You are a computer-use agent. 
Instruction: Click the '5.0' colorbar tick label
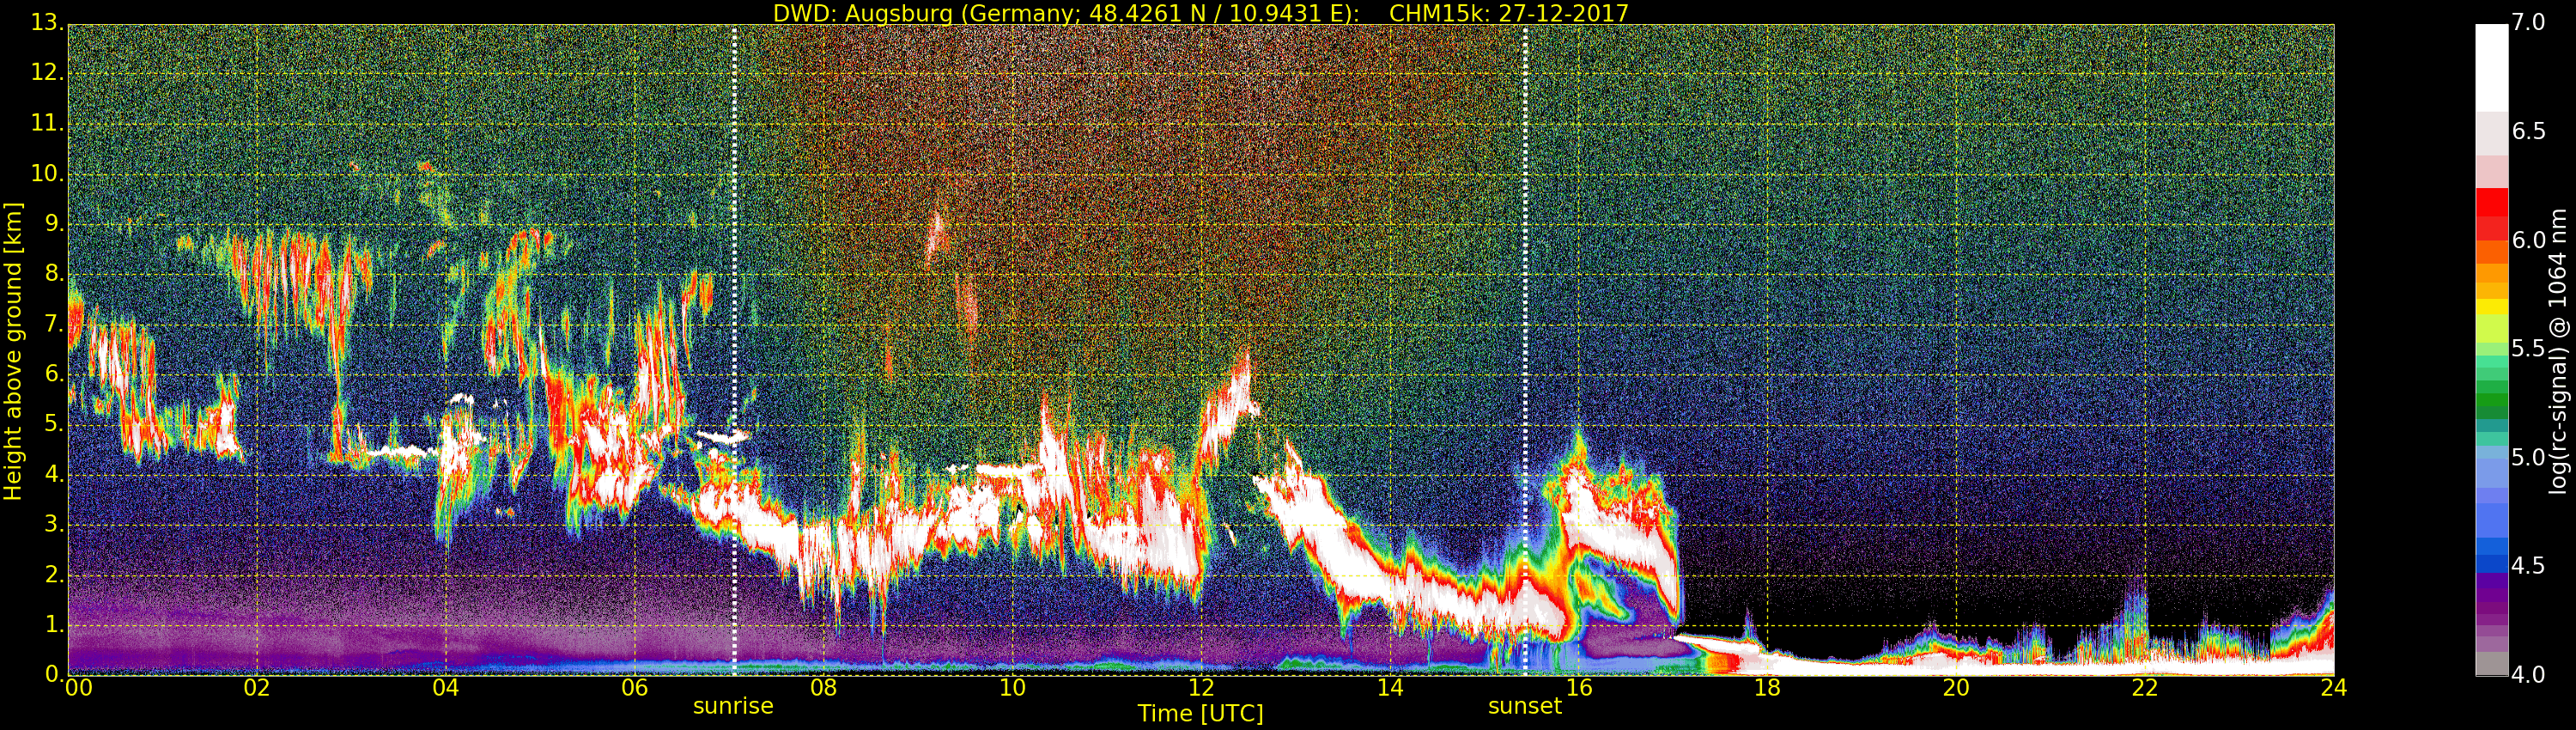(x=2529, y=458)
